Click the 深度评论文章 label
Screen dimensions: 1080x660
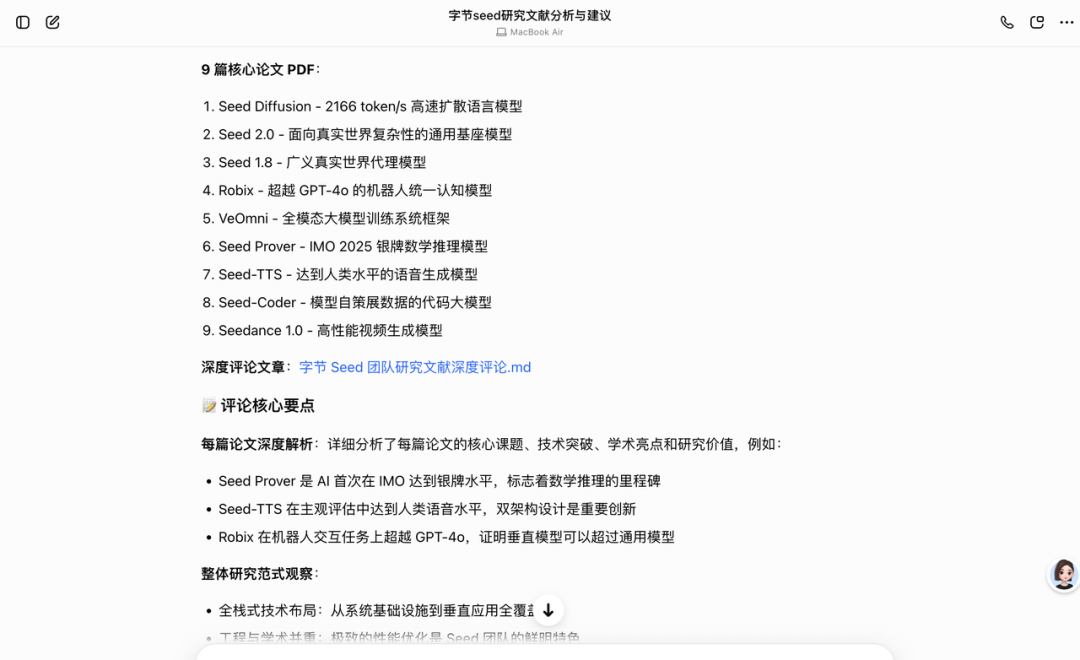(242, 367)
